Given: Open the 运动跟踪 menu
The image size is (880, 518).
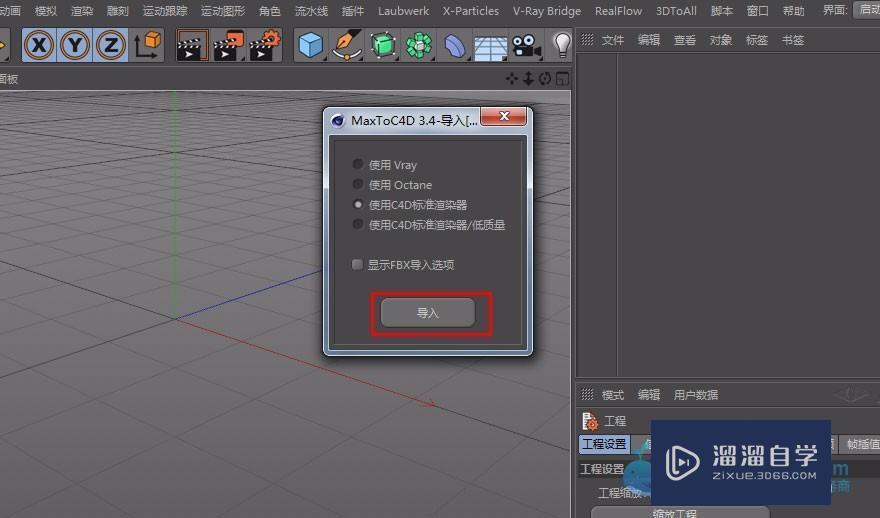Looking at the screenshot, I should (x=165, y=11).
